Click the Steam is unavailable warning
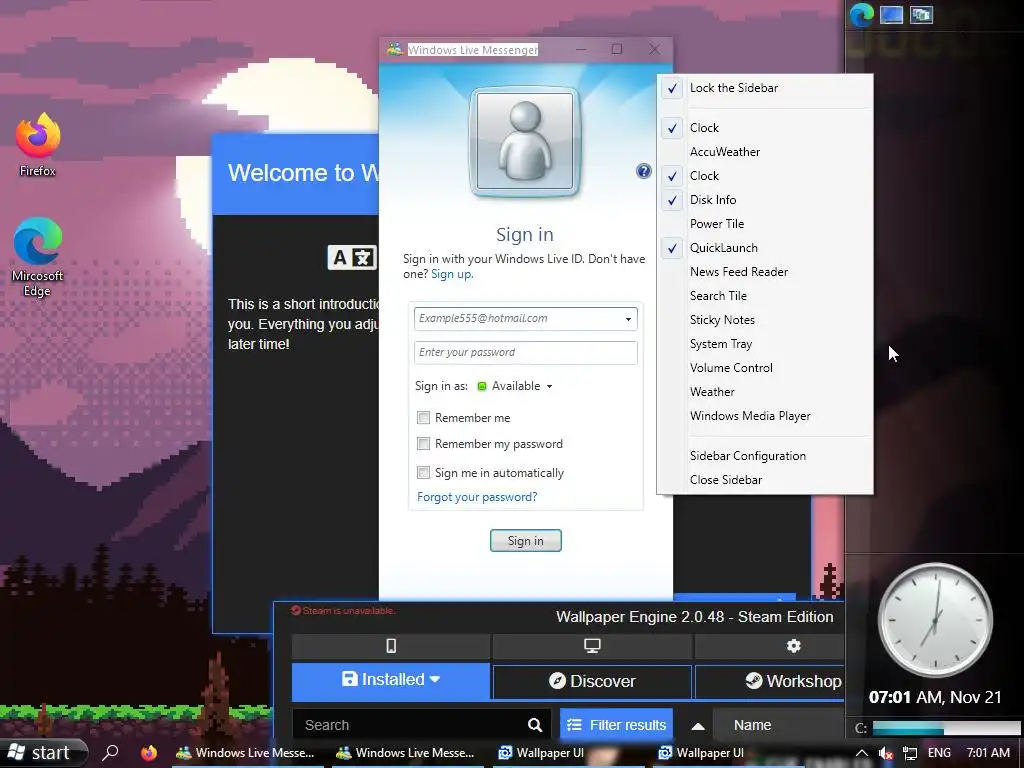Viewport: 1024px width, 768px height. coord(343,611)
